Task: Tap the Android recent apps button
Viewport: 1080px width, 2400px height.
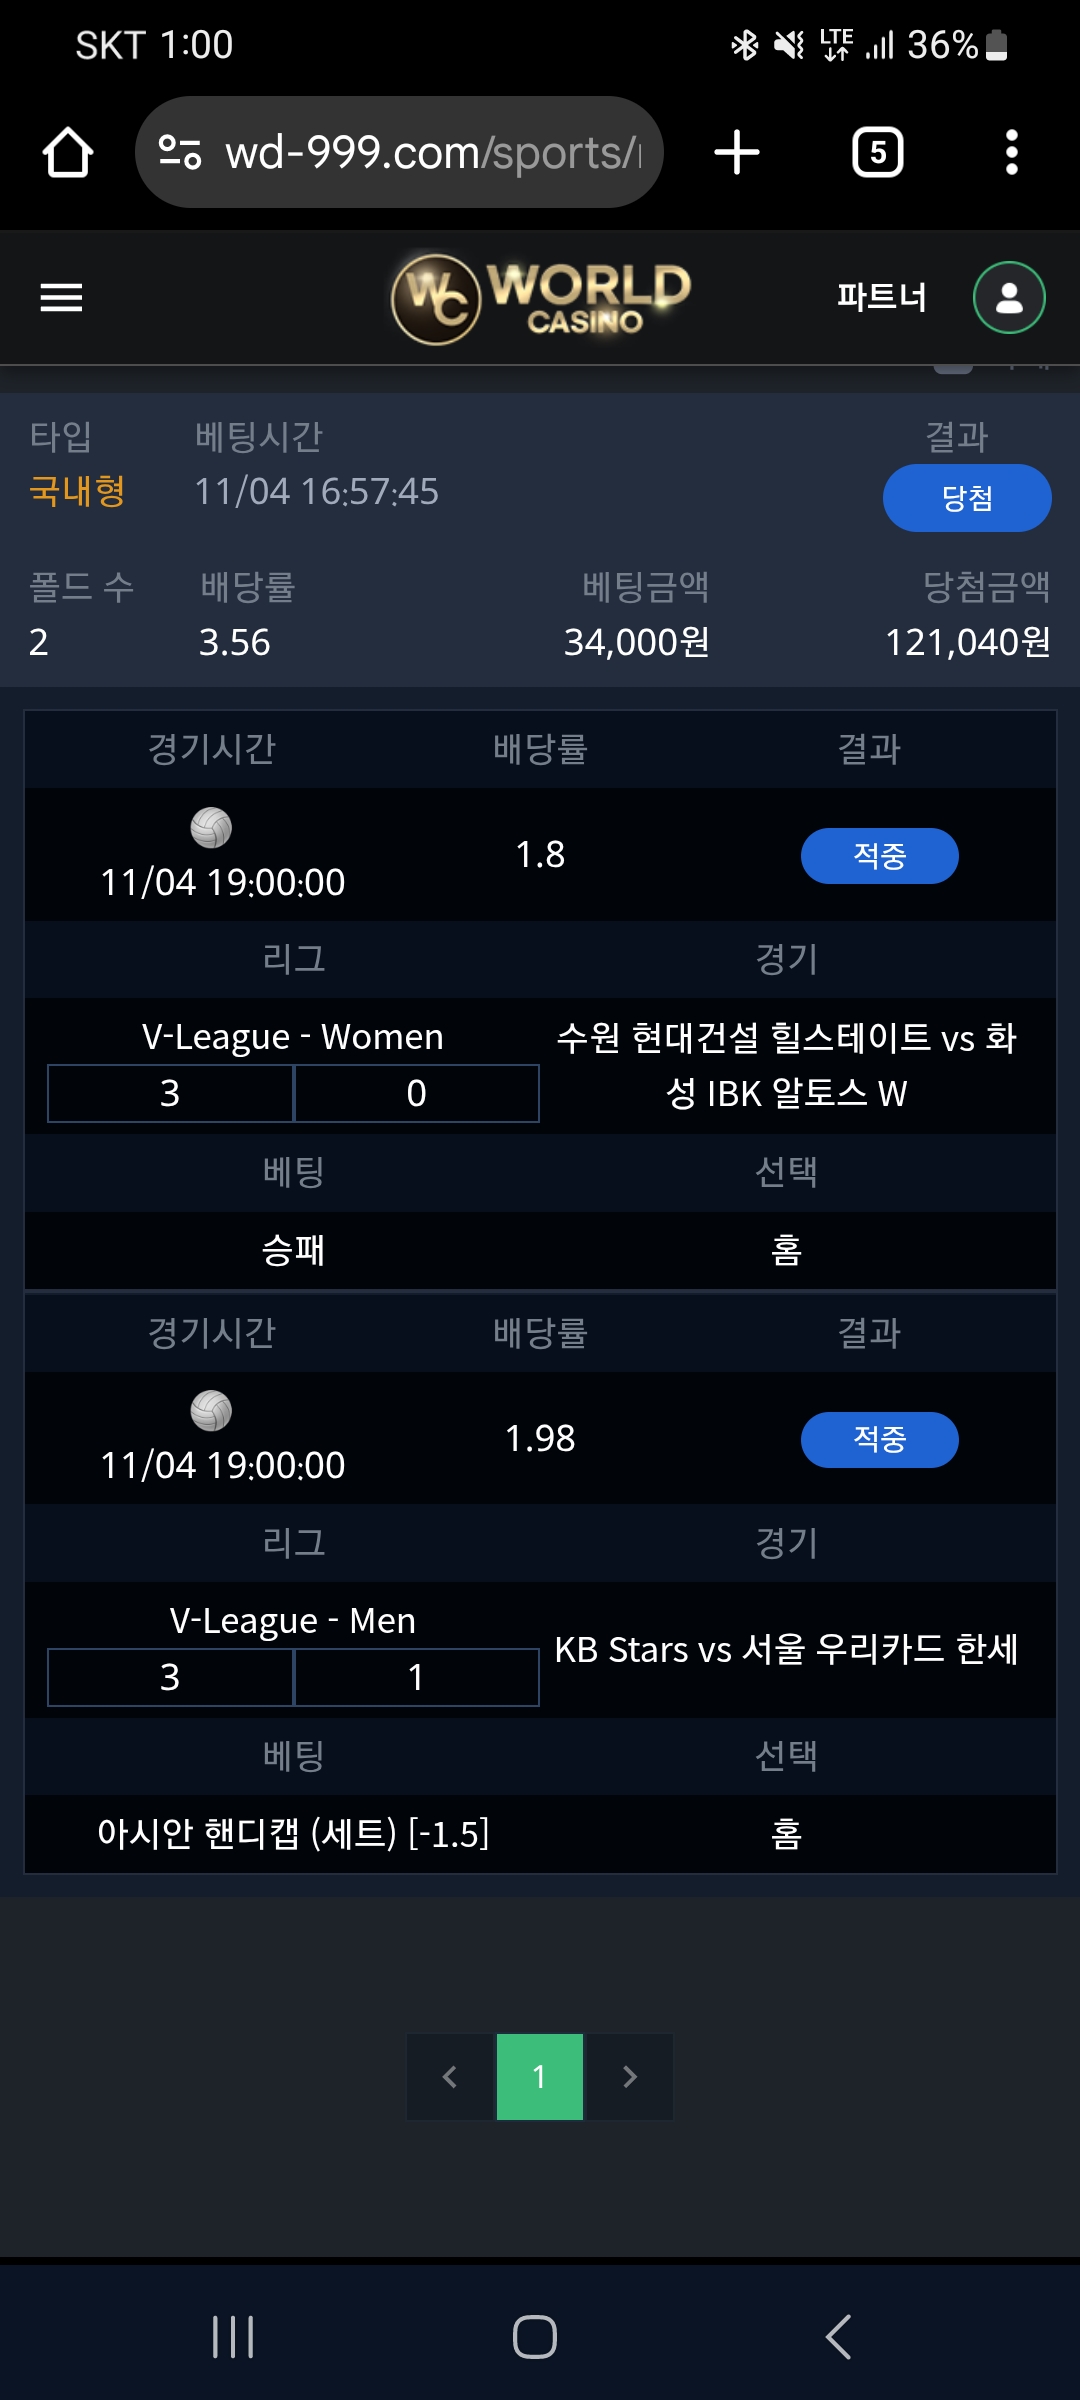Action: [233, 2337]
